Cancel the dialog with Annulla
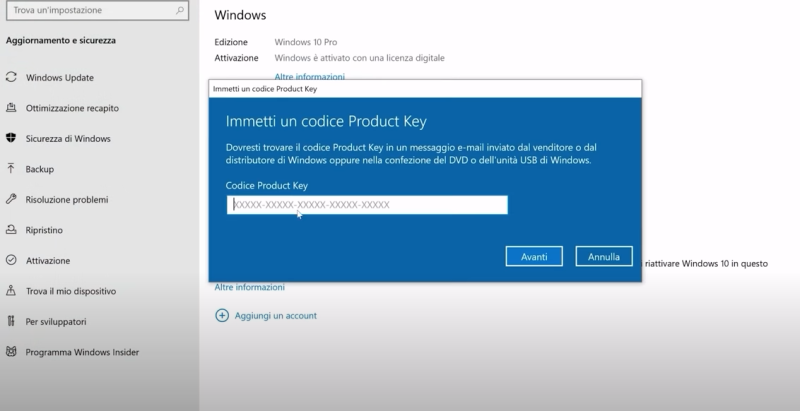Screen dimensions: 800x411 click(x=604, y=257)
